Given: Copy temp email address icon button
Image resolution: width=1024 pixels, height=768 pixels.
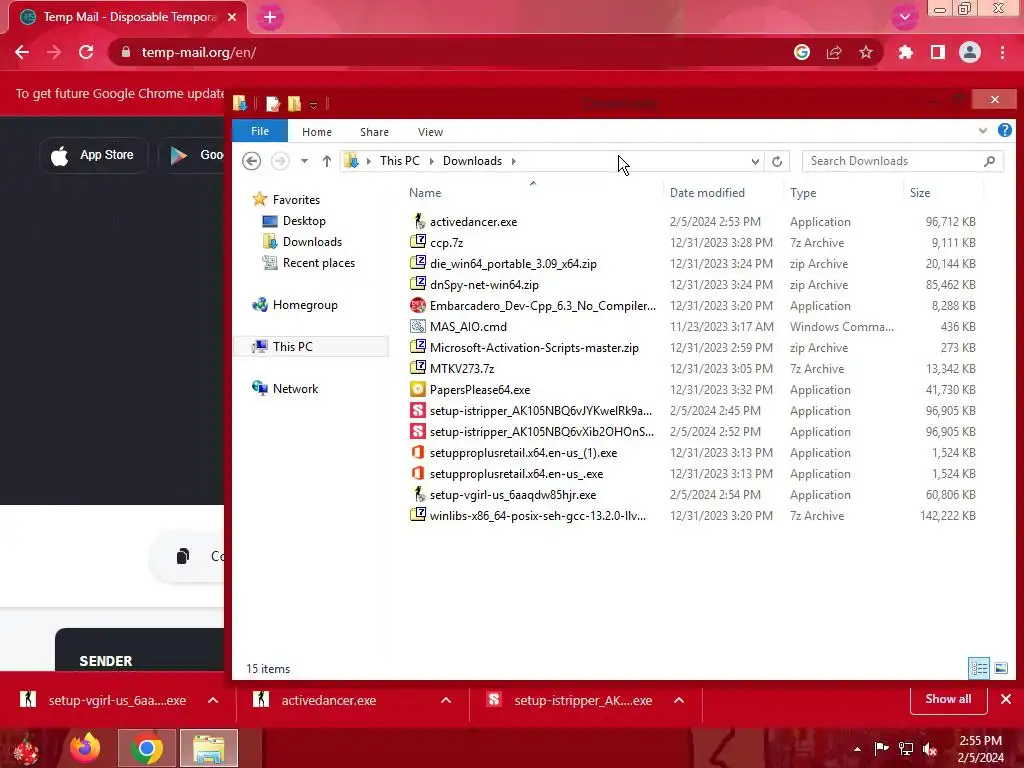Looking at the screenshot, I should pyautogui.click(x=183, y=556).
